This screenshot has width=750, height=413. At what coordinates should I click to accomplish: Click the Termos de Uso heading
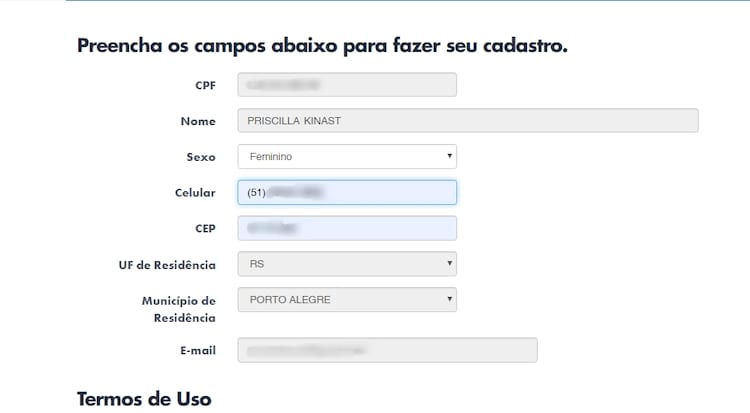(x=144, y=398)
